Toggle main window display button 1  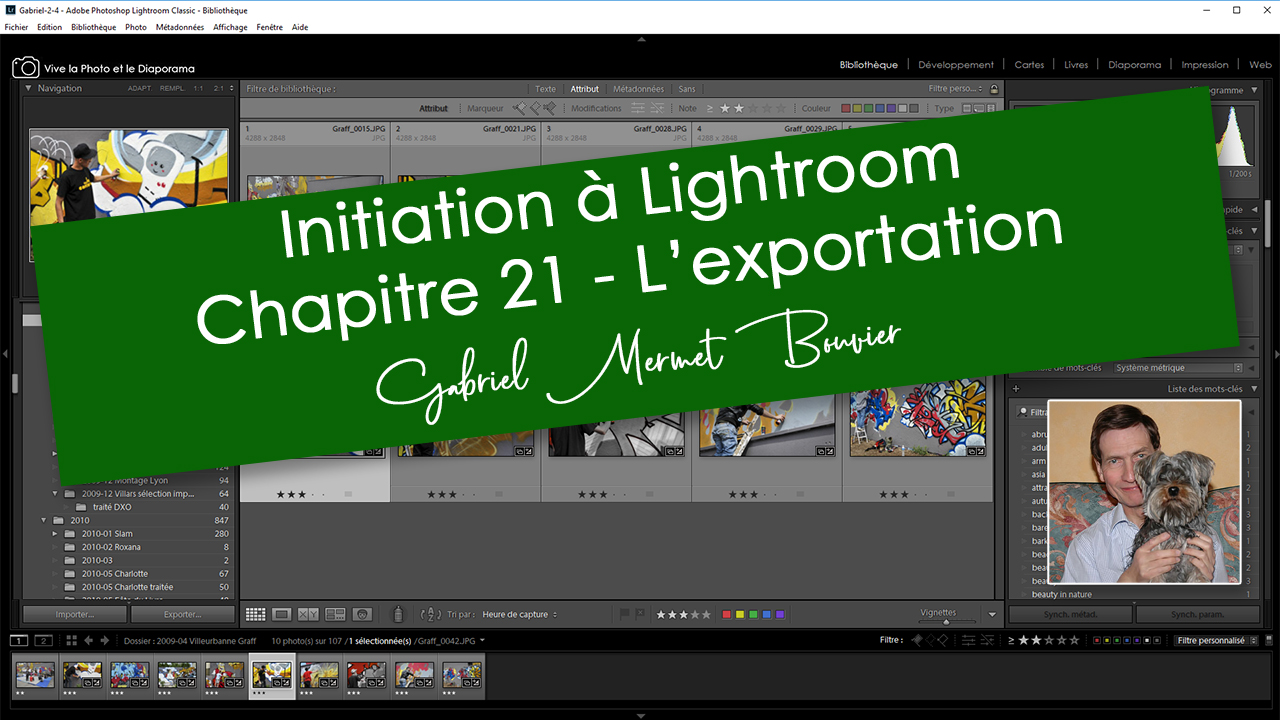19,640
